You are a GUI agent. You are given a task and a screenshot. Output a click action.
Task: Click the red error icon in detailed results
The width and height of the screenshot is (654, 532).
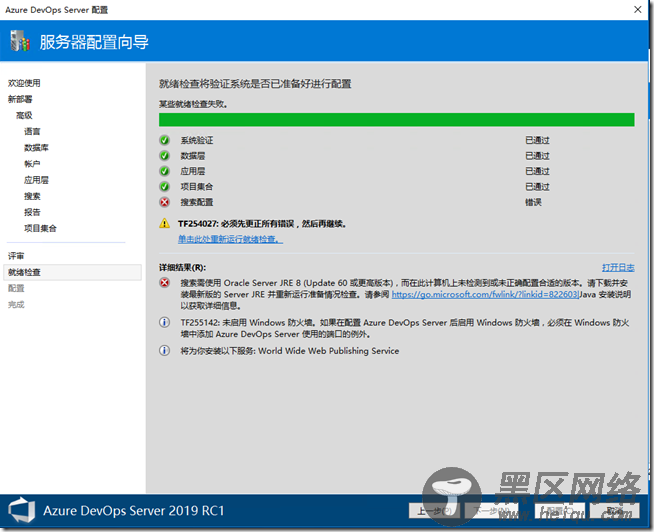165,283
